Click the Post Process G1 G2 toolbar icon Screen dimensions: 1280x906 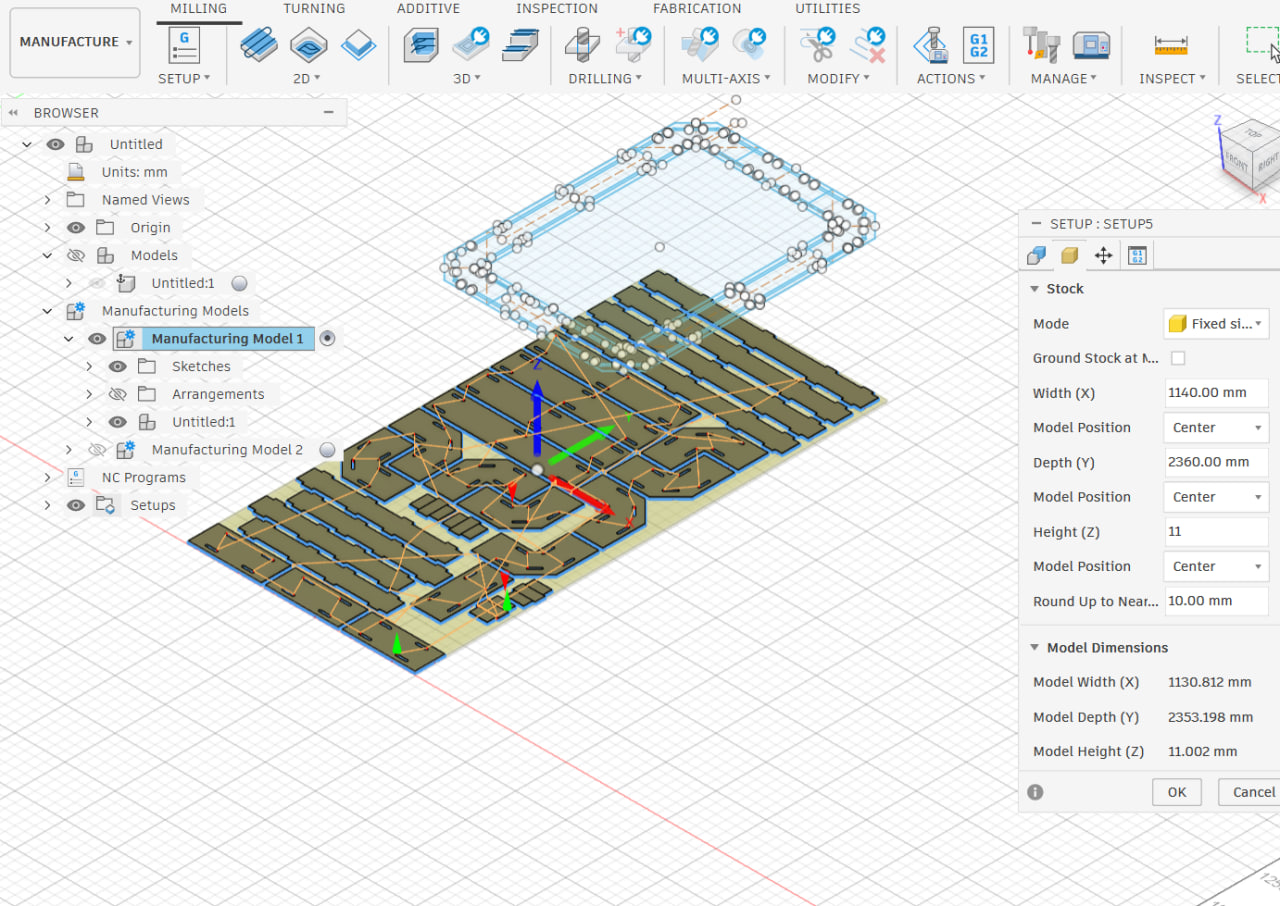[977, 45]
